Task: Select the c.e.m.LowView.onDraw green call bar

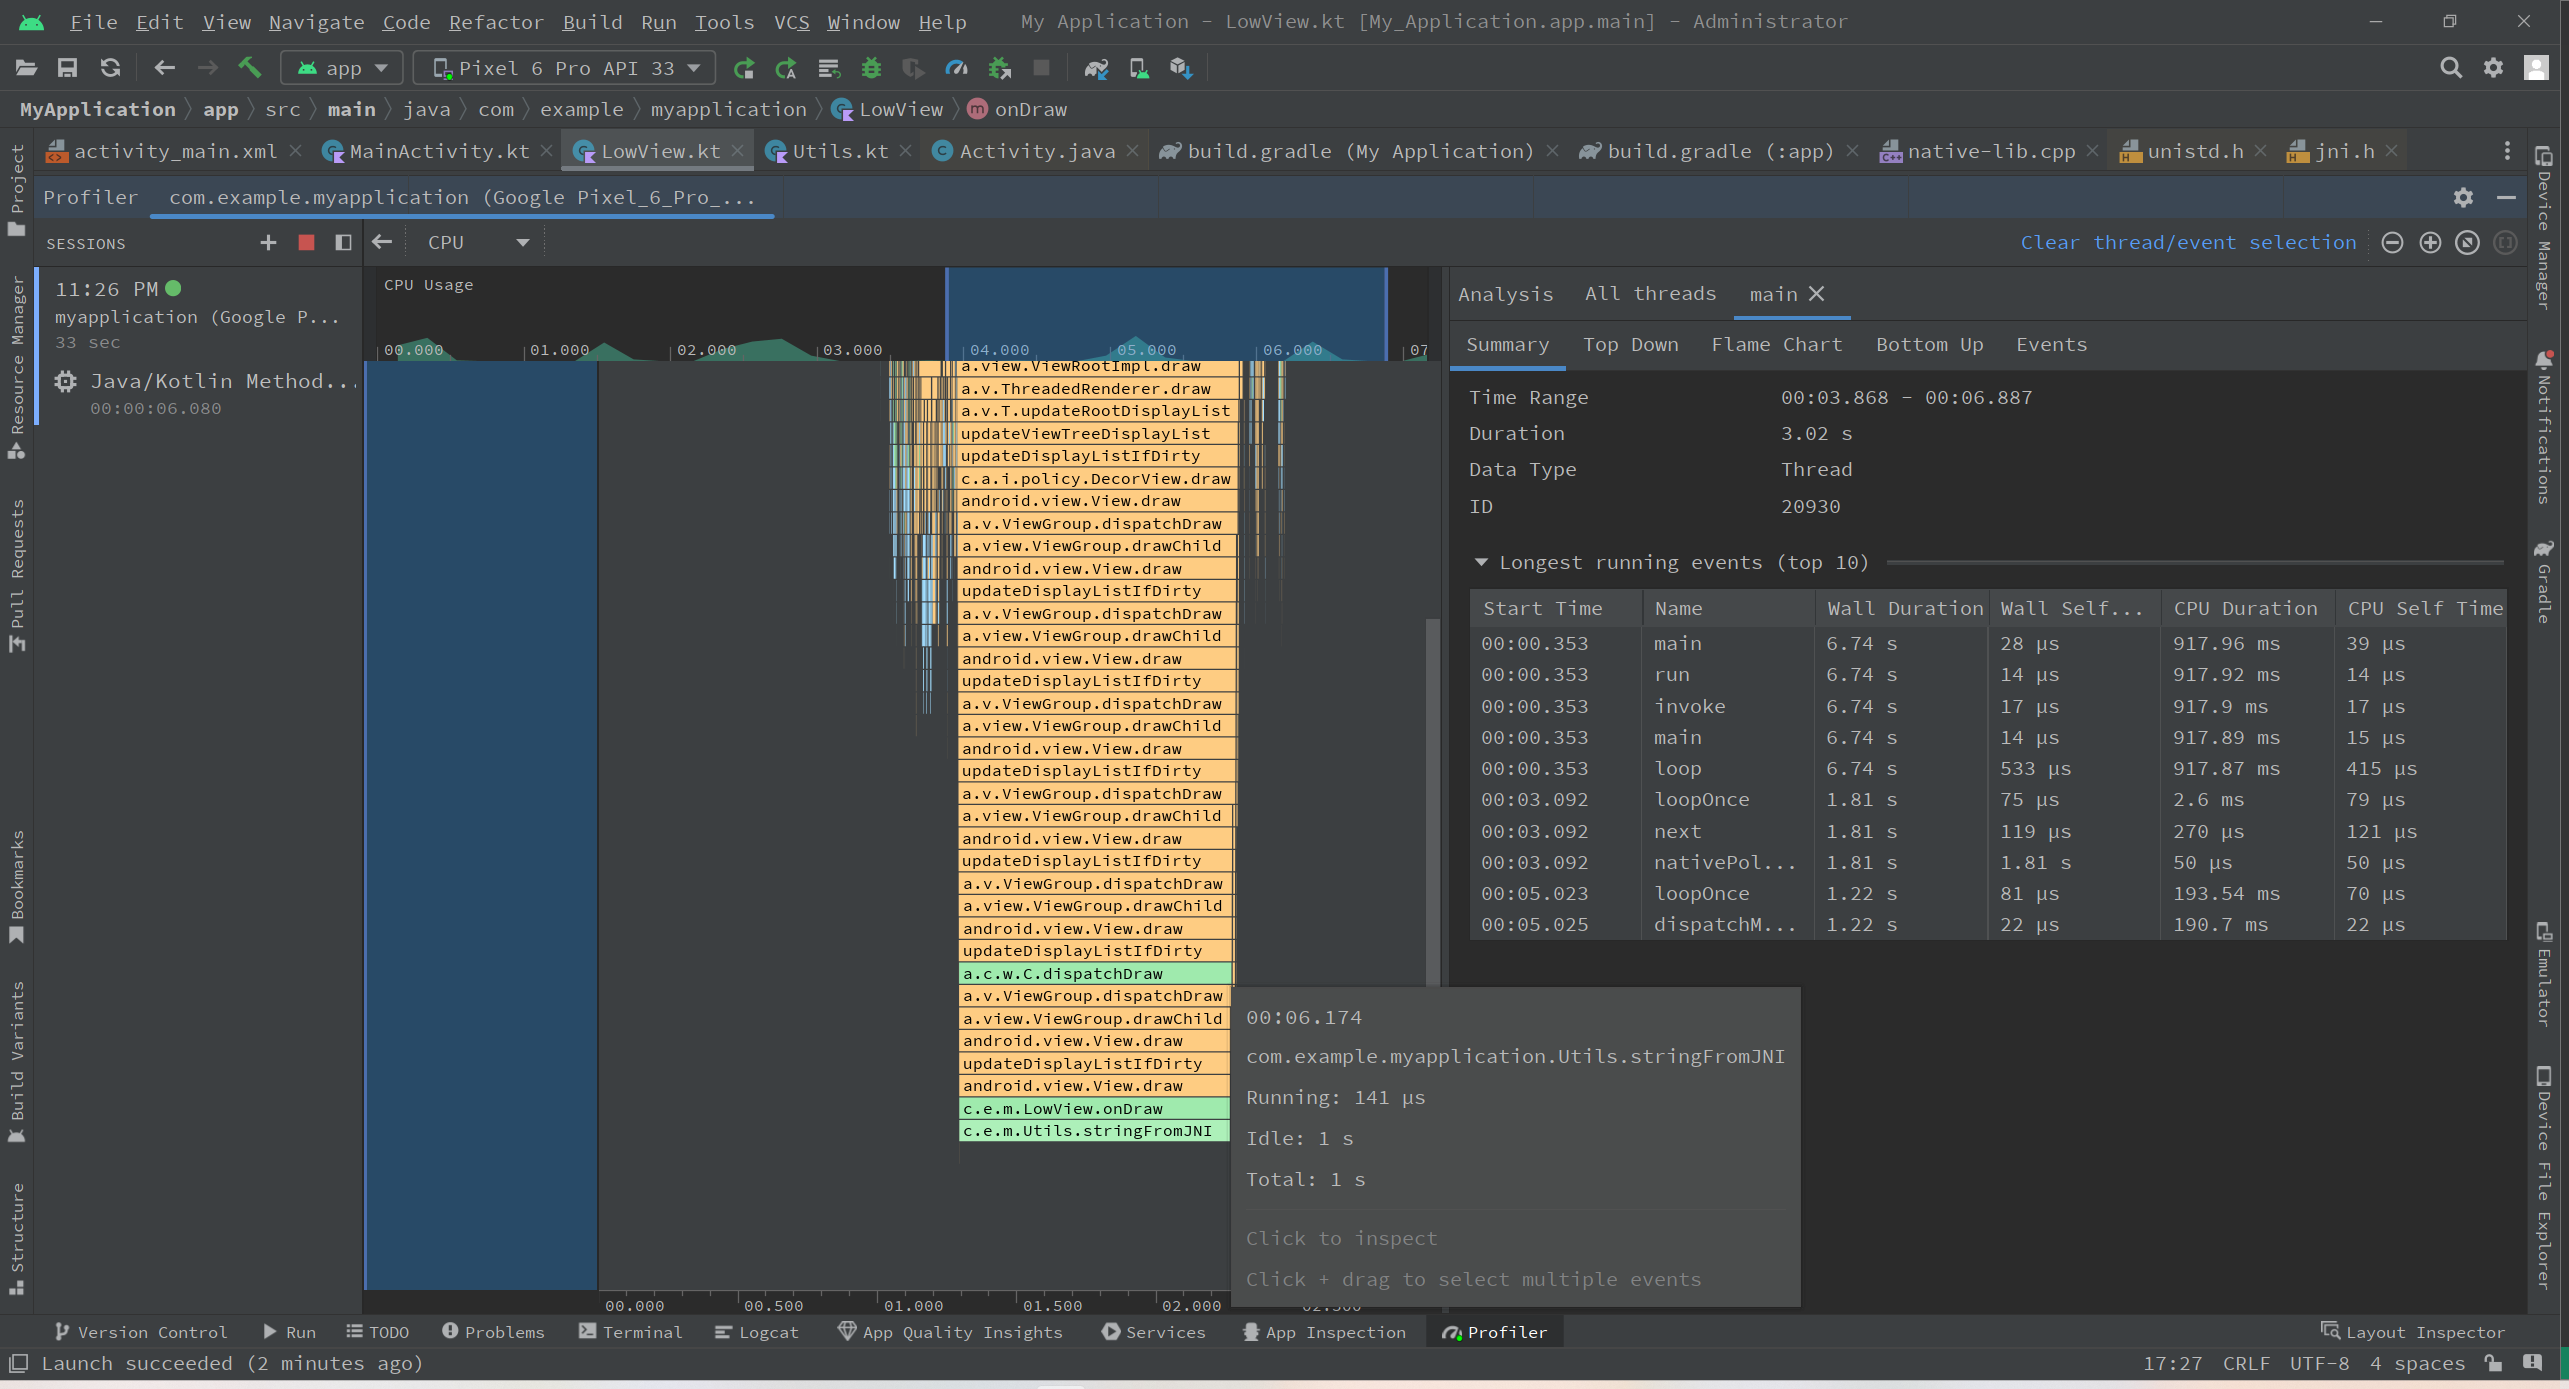Action: [x=1093, y=1108]
